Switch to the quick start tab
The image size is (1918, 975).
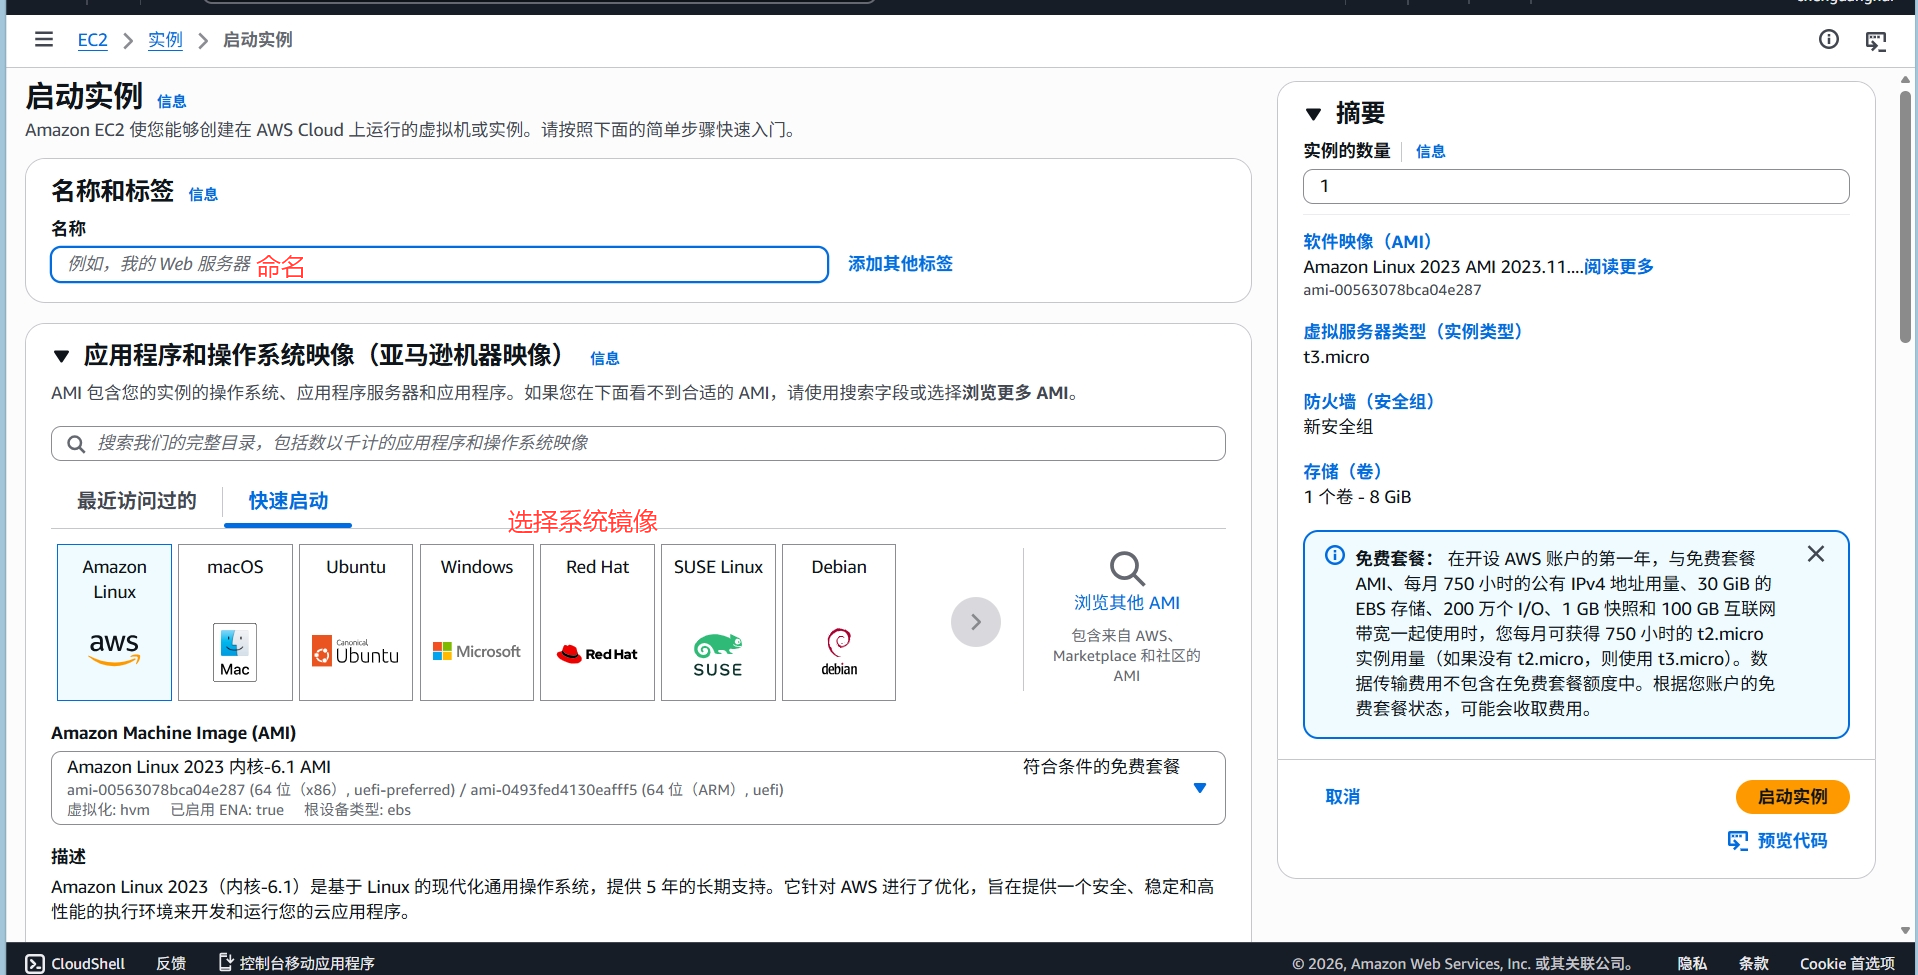[x=288, y=501]
